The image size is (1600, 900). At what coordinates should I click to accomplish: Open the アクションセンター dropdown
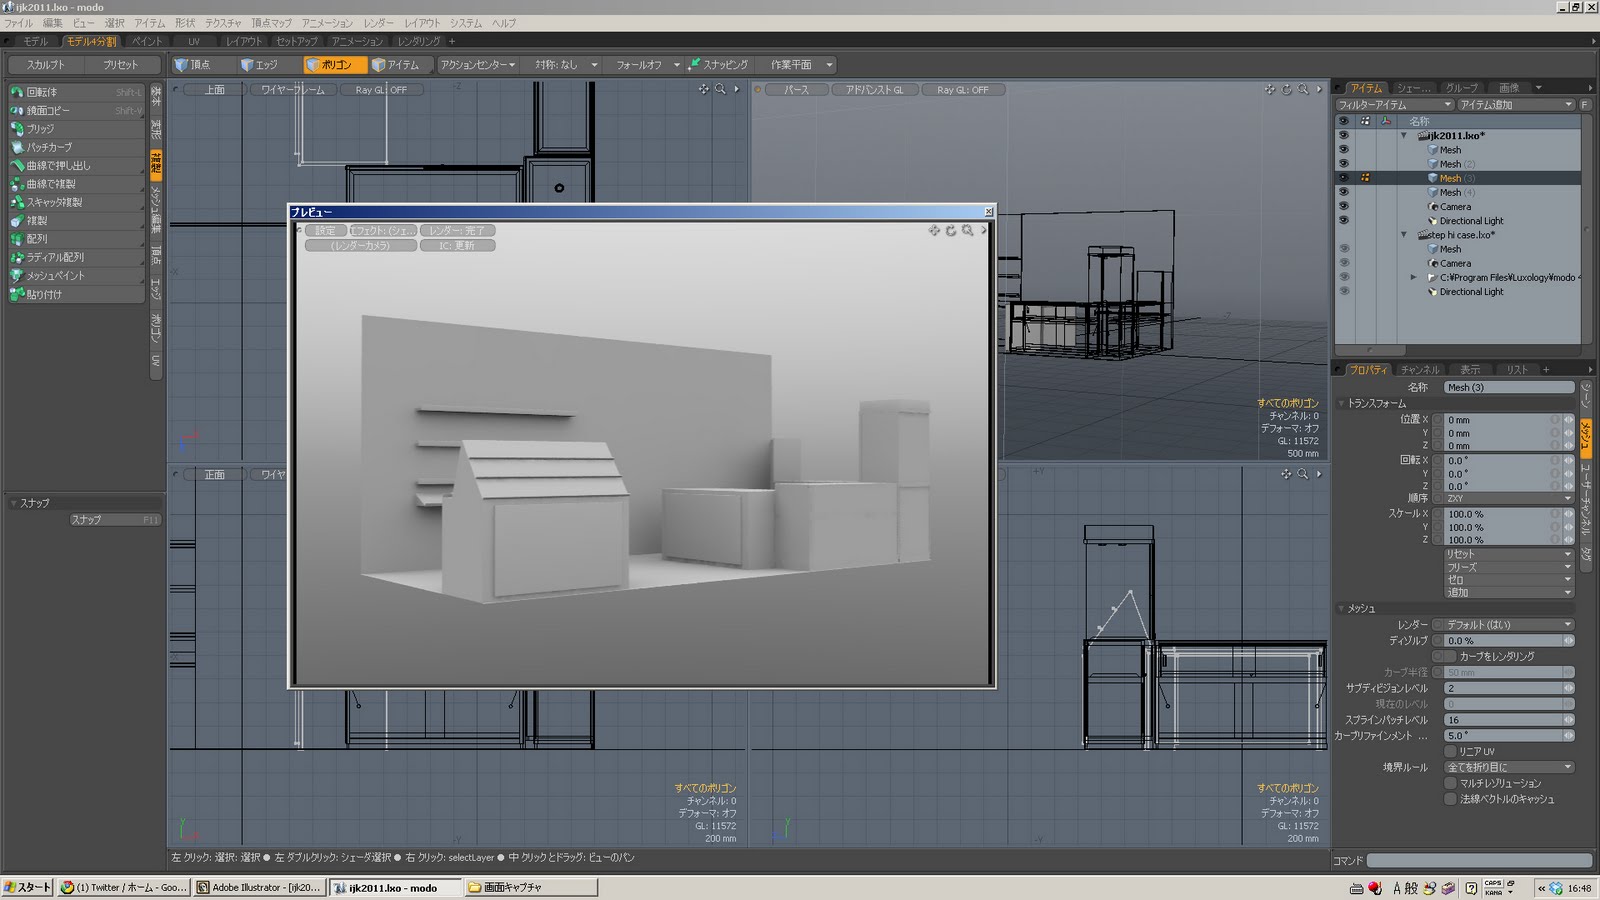click(477, 65)
